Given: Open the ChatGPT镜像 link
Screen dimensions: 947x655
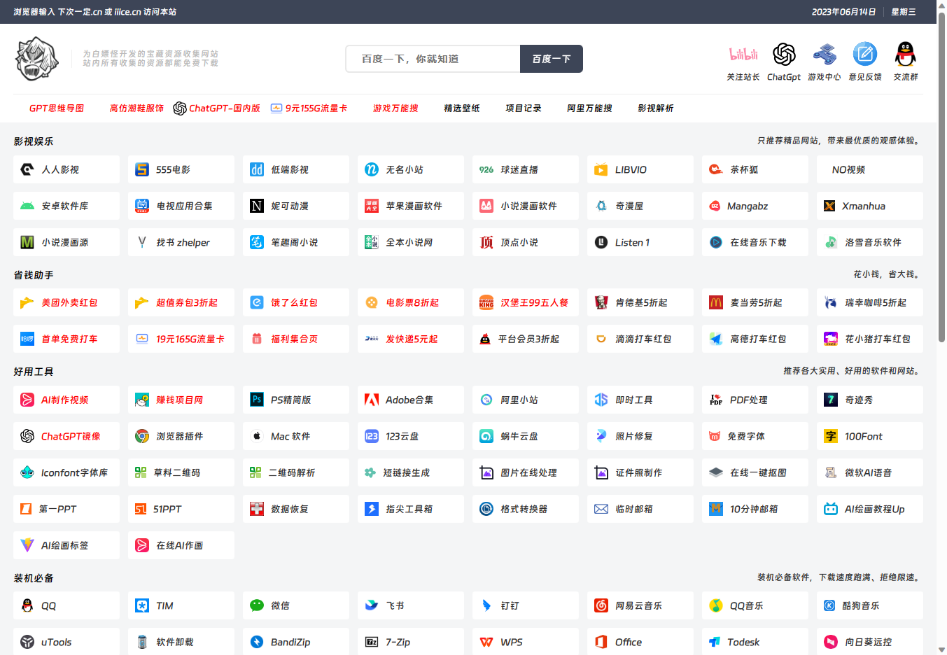Looking at the screenshot, I should coord(66,436).
